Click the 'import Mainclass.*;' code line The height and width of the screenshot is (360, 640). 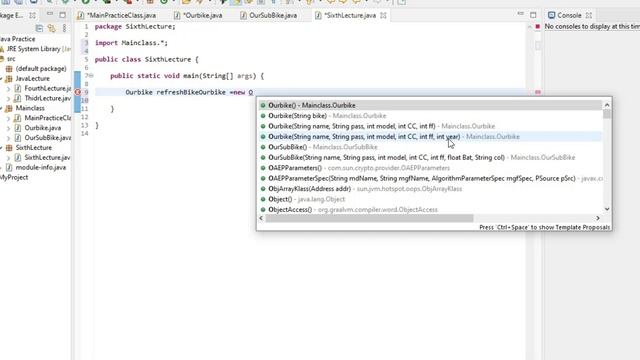pyautogui.click(x=131, y=43)
